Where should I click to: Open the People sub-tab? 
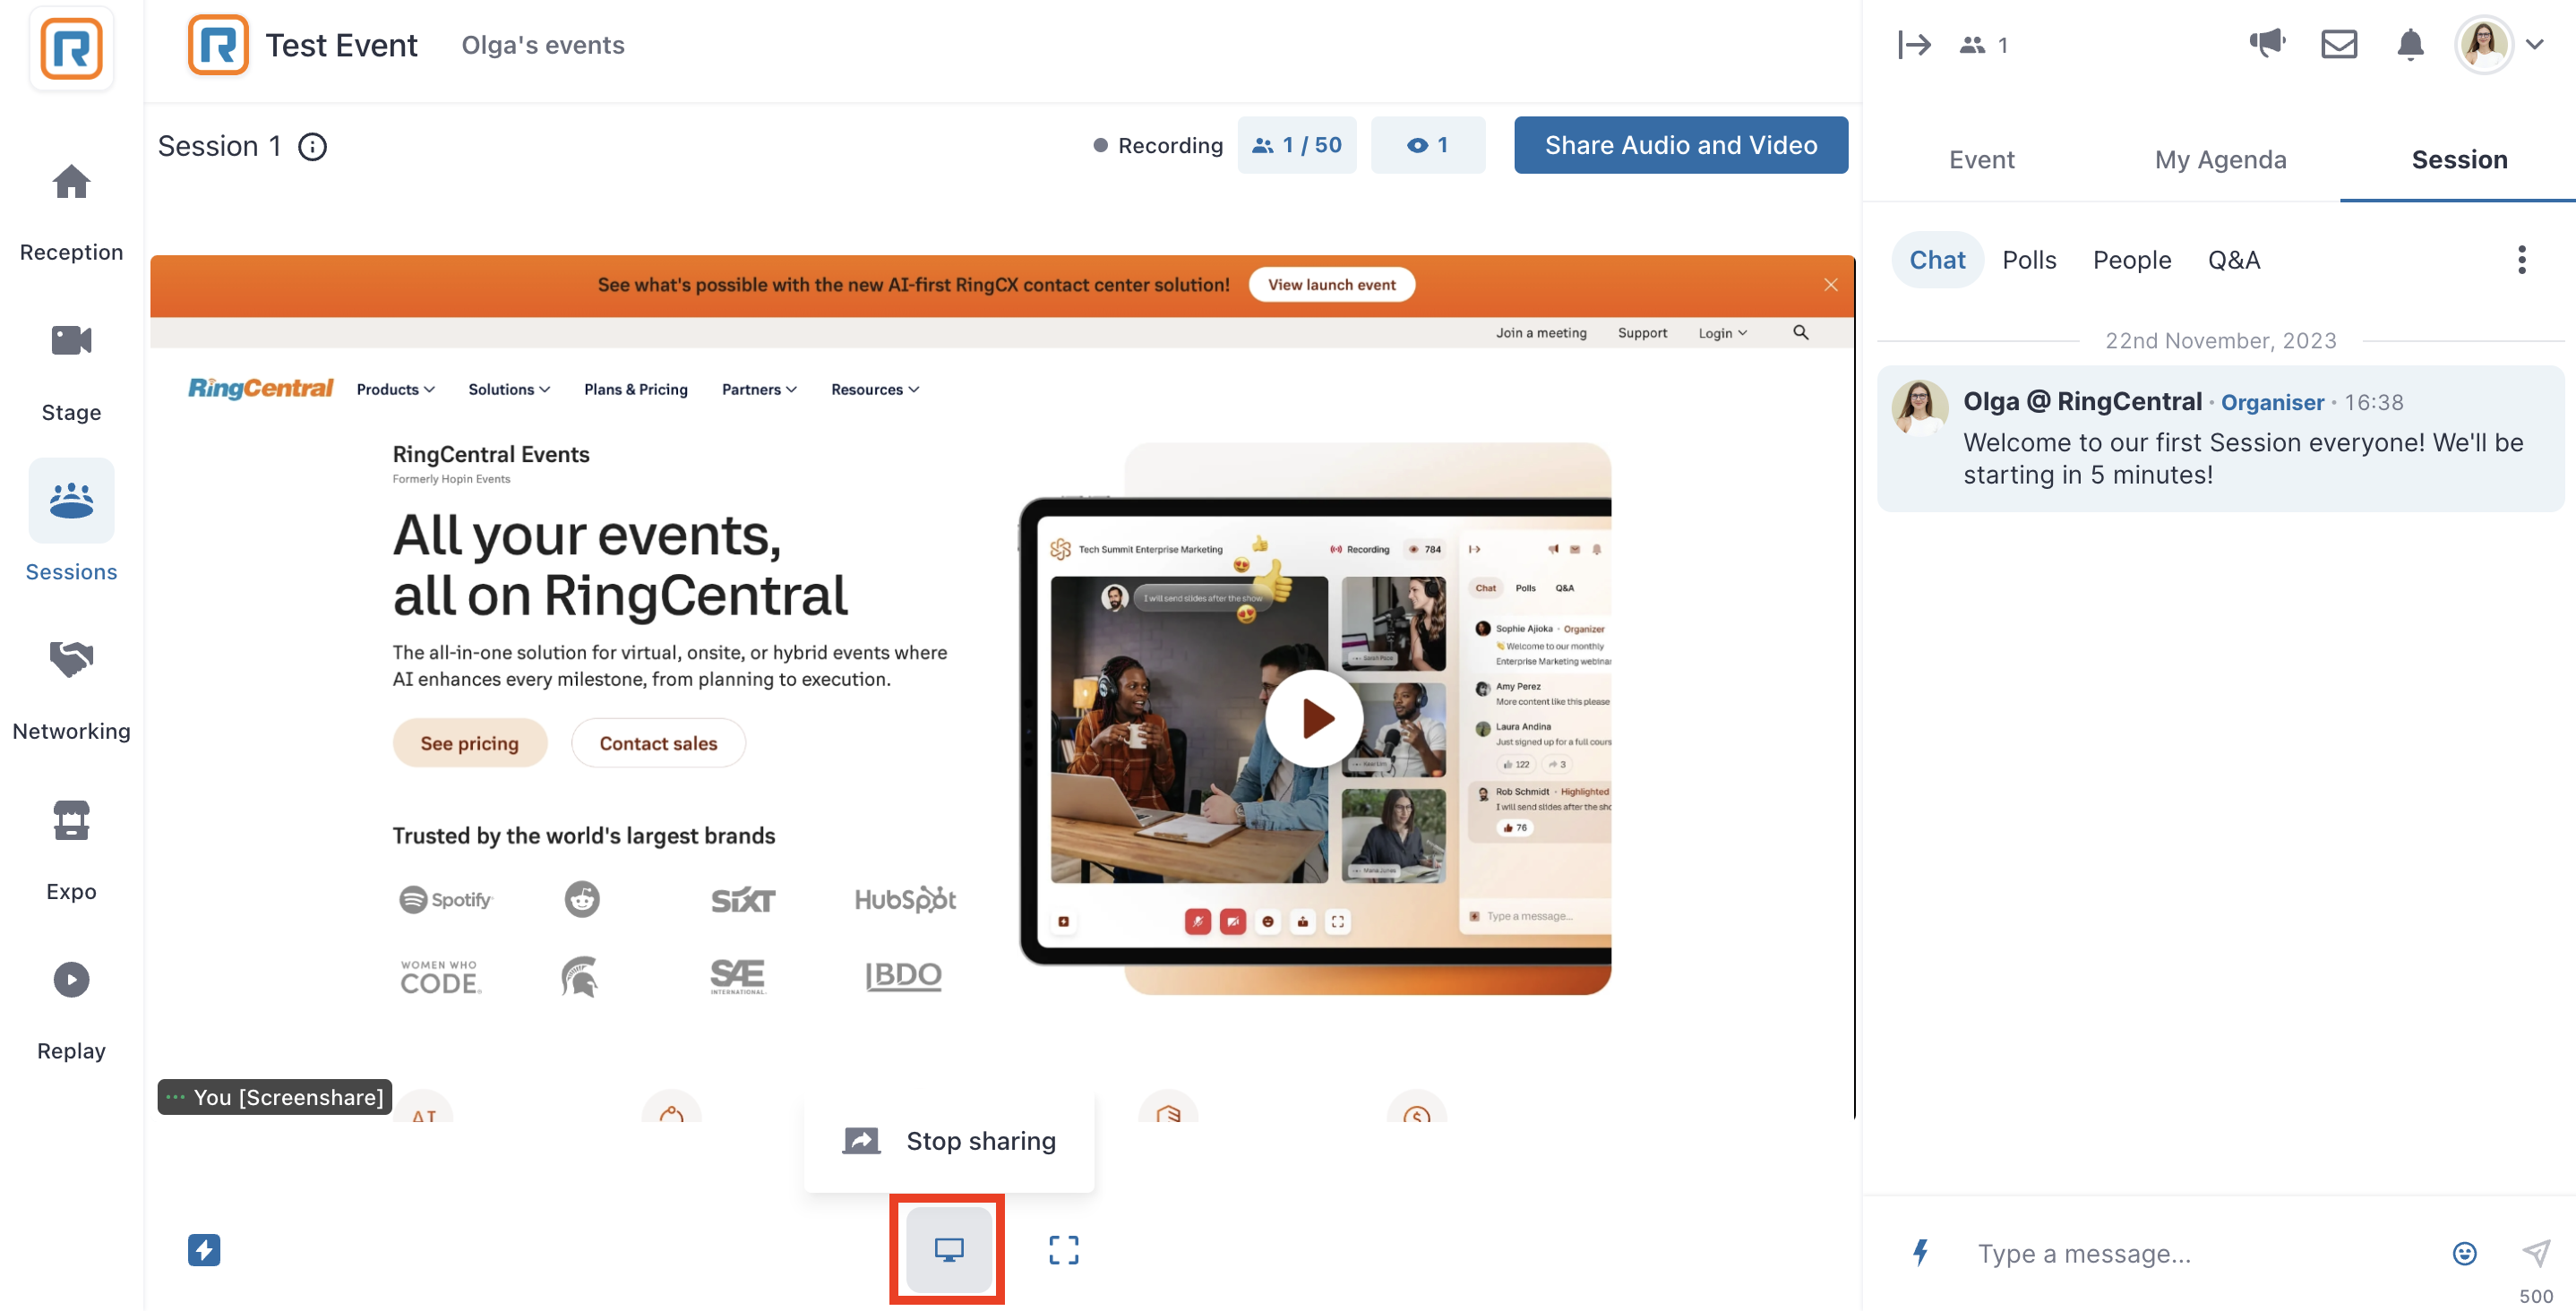pyautogui.click(x=2132, y=260)
